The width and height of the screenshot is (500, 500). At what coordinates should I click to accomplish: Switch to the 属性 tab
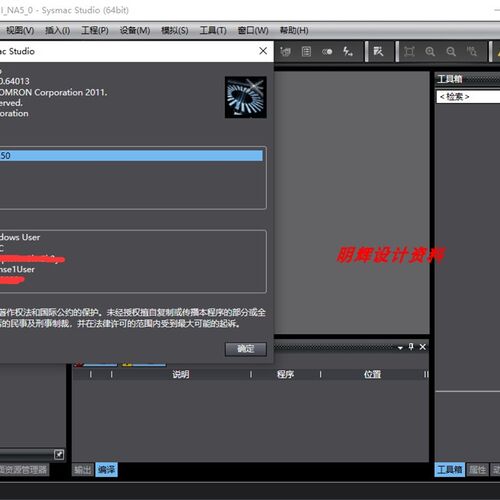click(x=477, y=470)
